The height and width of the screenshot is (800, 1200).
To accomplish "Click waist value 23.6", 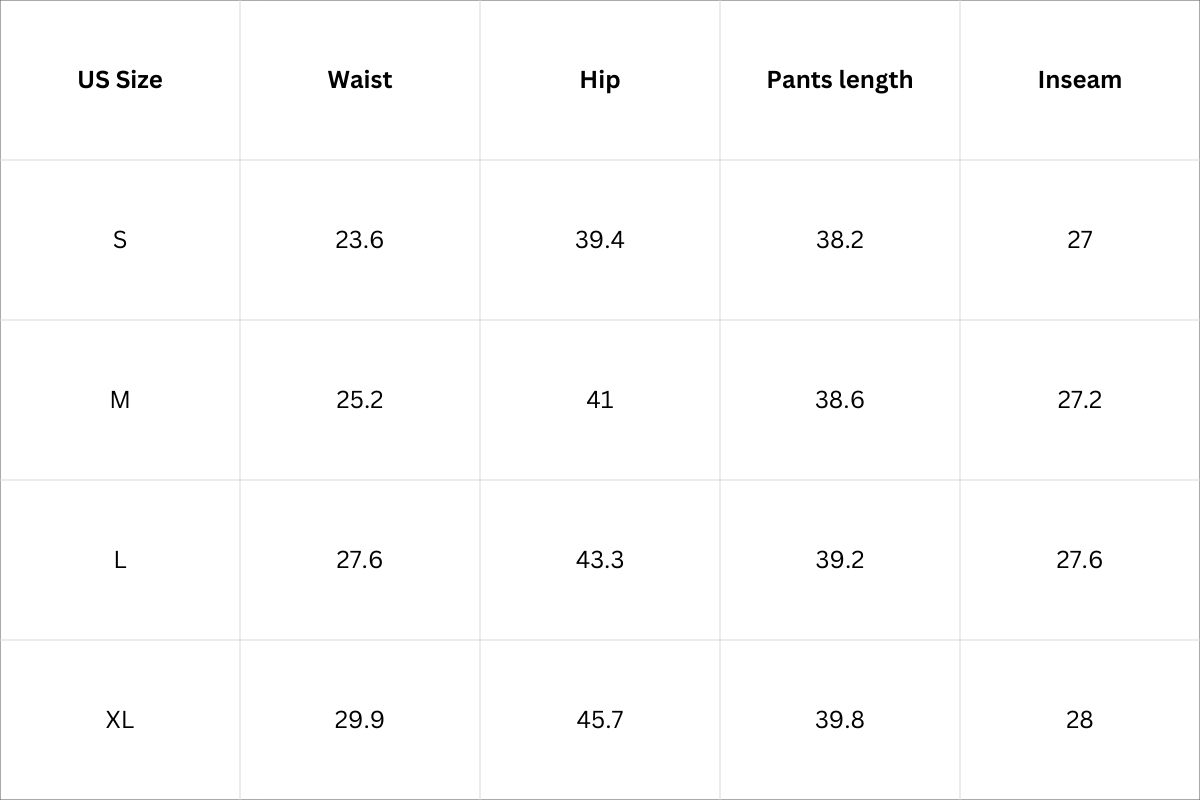I will (360, 240).
